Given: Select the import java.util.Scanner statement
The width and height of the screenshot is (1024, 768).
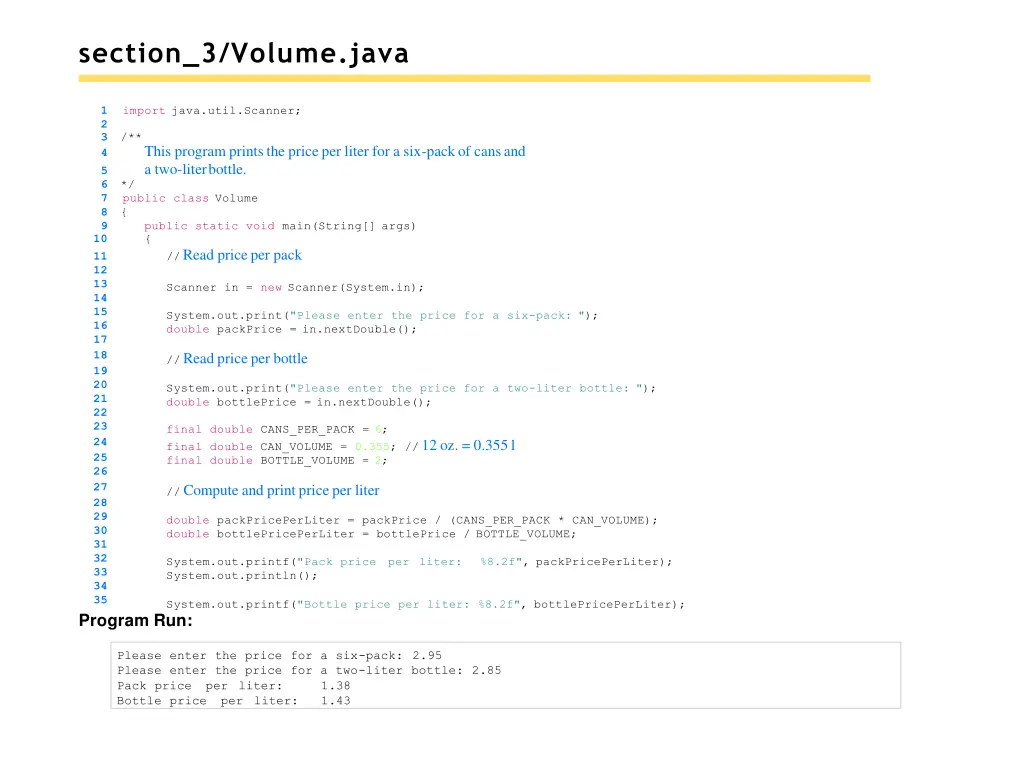Looking at the screenshot, I should point(210,110).
